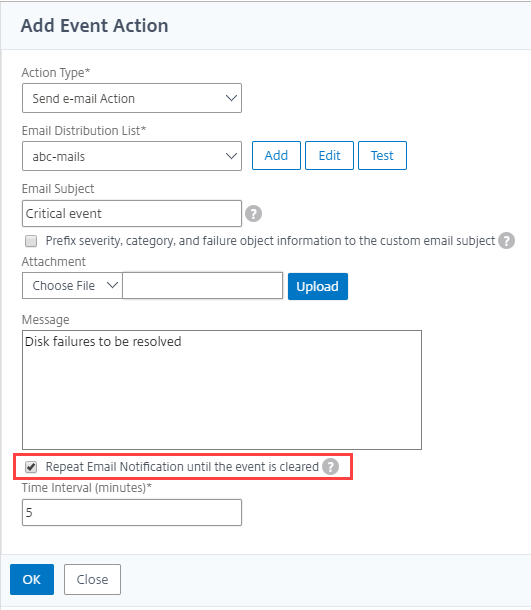
Task: Focus the Email Subject text field
Action: click(x=132, y=214)
